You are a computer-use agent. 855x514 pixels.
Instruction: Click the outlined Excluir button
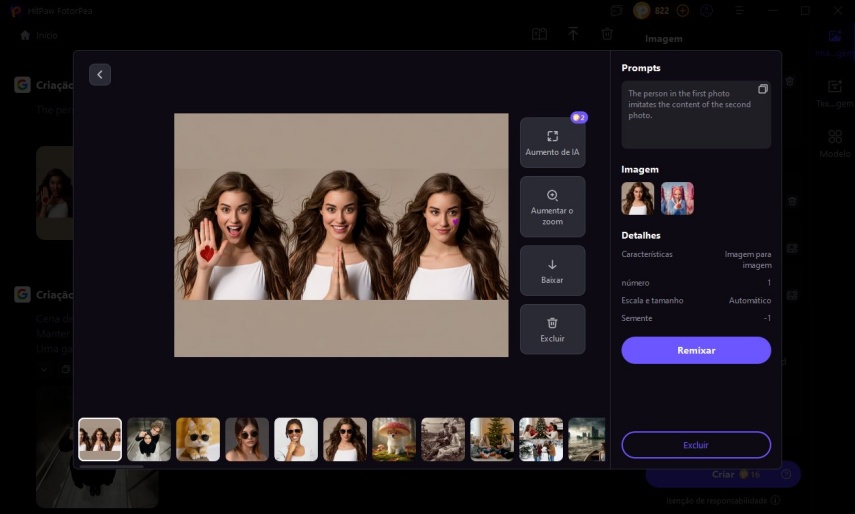695,445
